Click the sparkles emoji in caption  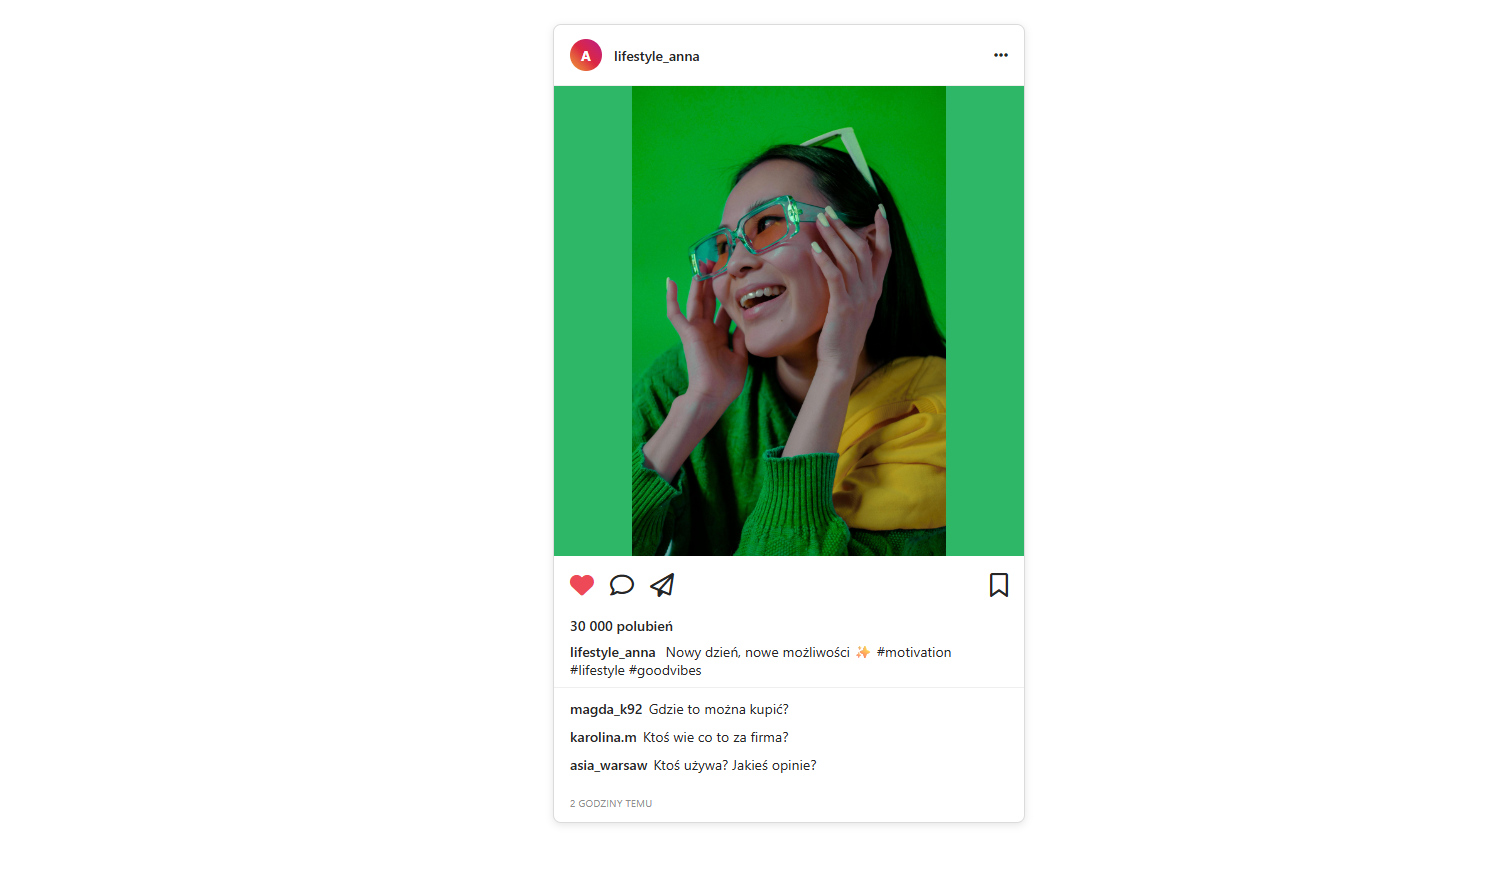pyautogui.click(x=863, y=652)
